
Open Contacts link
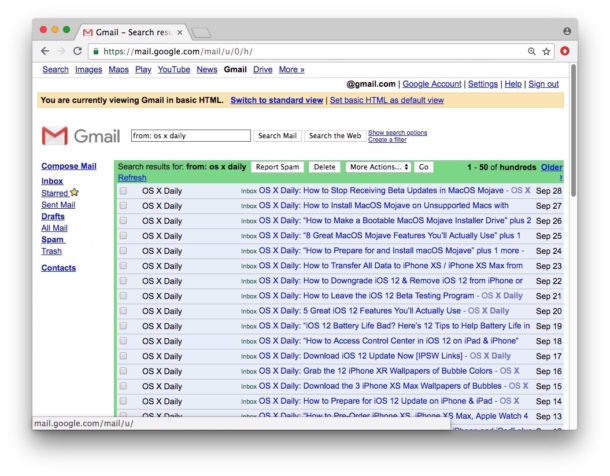tap(58, 268)
